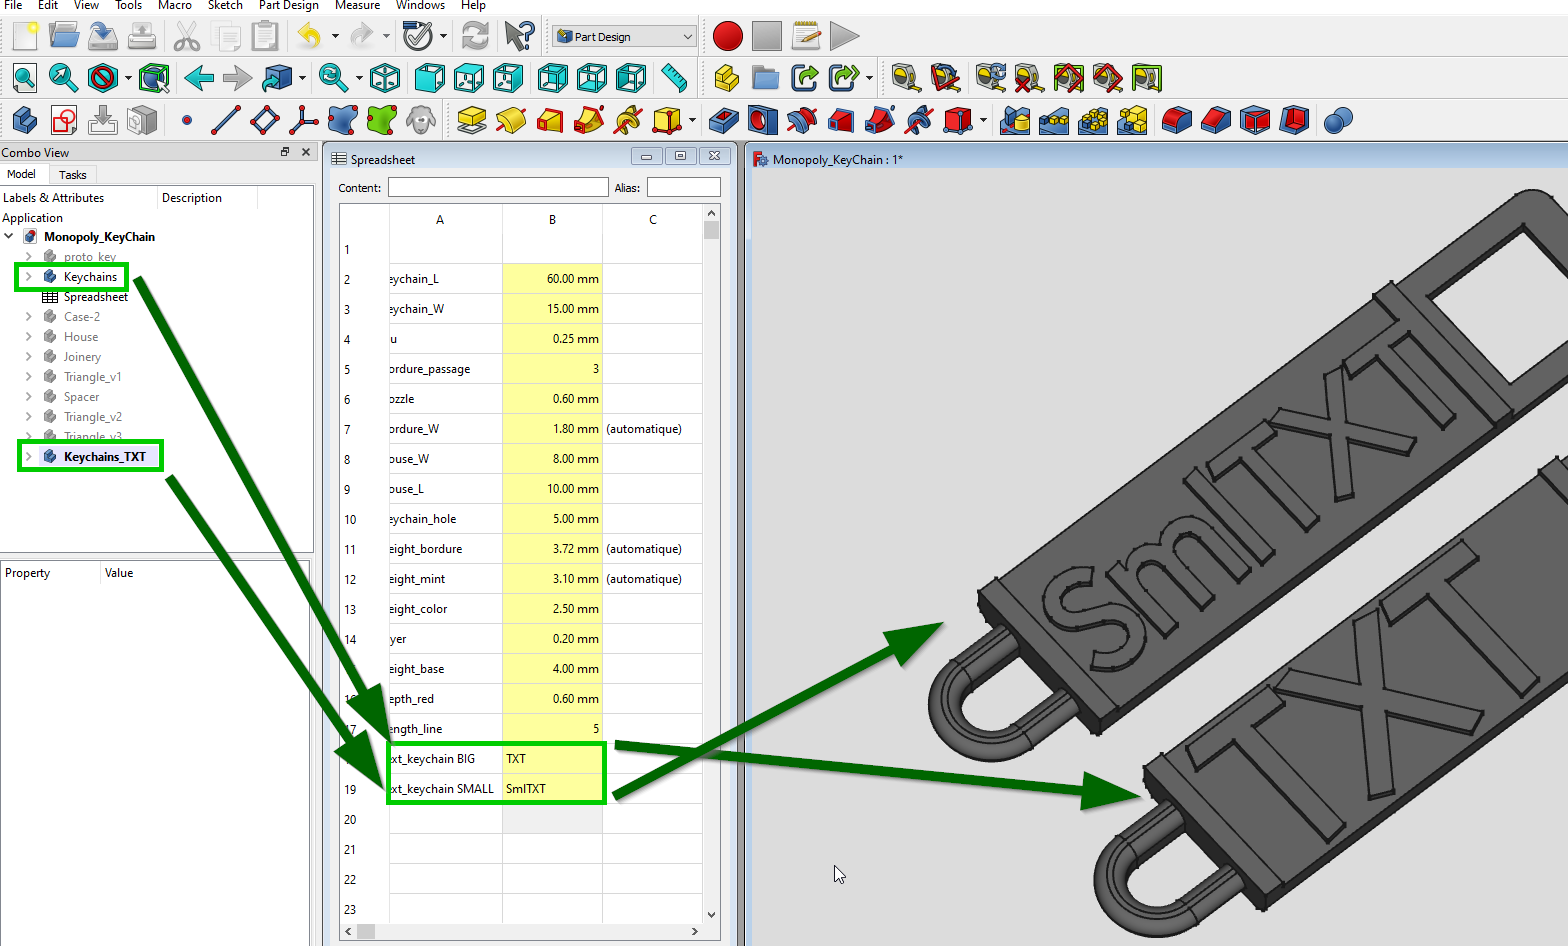Apply the Fillet tool
Screen dimensions: 1568x946
[x=1177, y=121]
